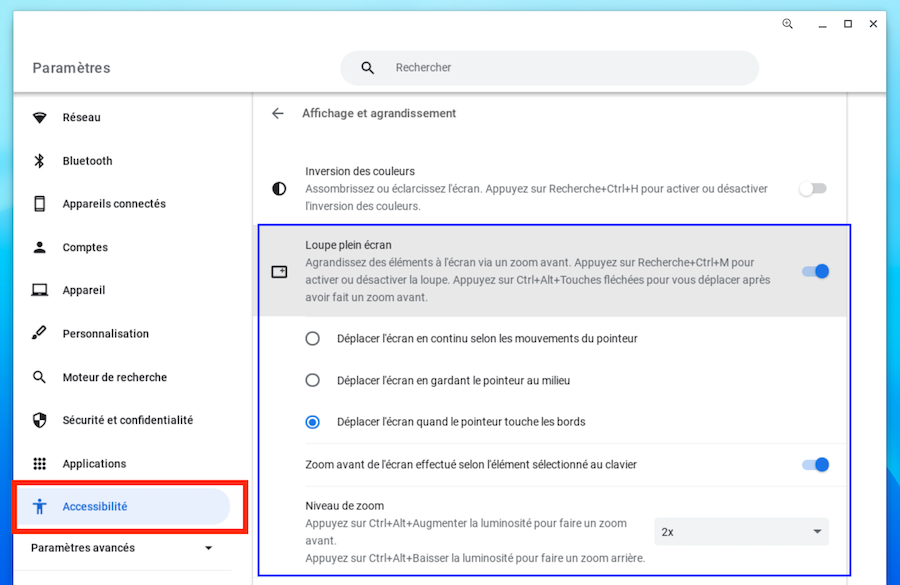
Task: Click the Appareil laptop icon
Action: point(40,291)
